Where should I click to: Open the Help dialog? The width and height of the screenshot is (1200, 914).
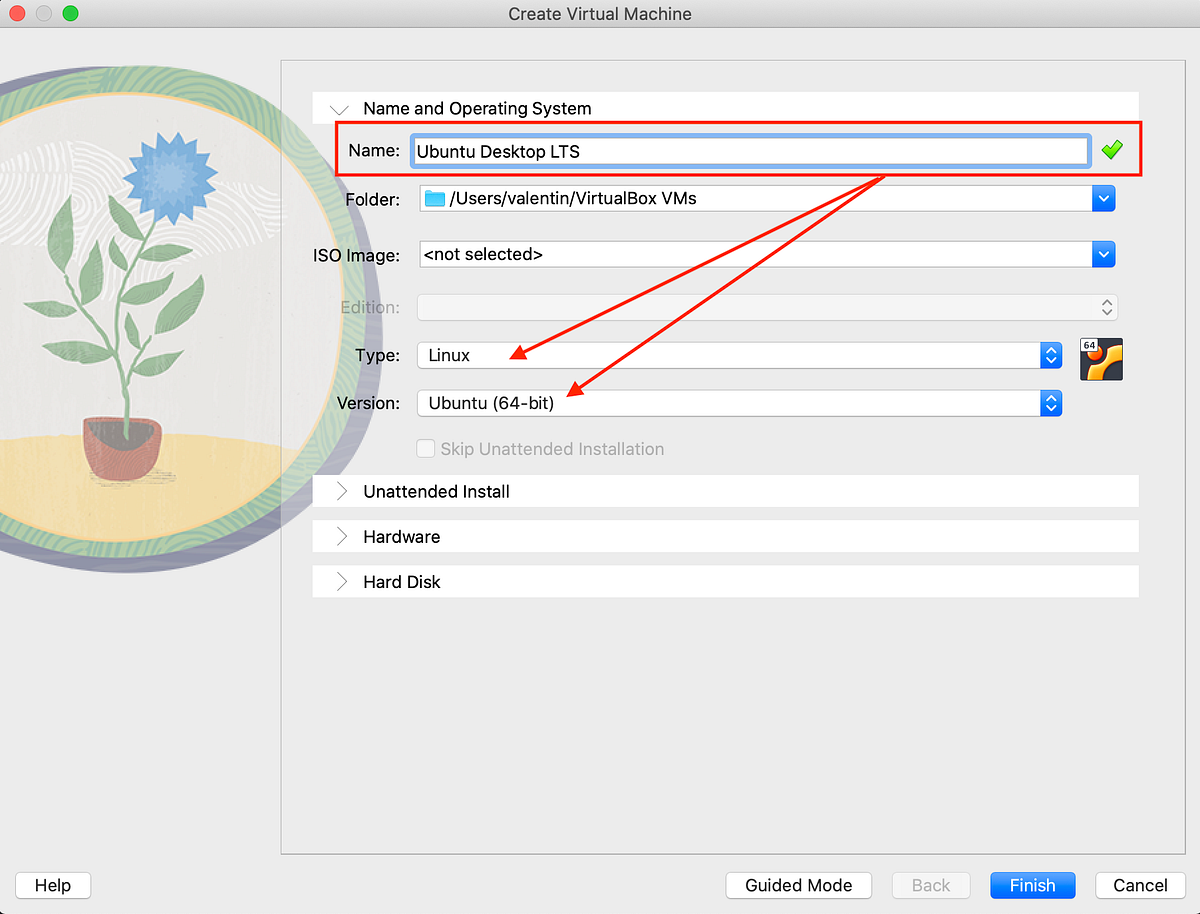[52, 885]
